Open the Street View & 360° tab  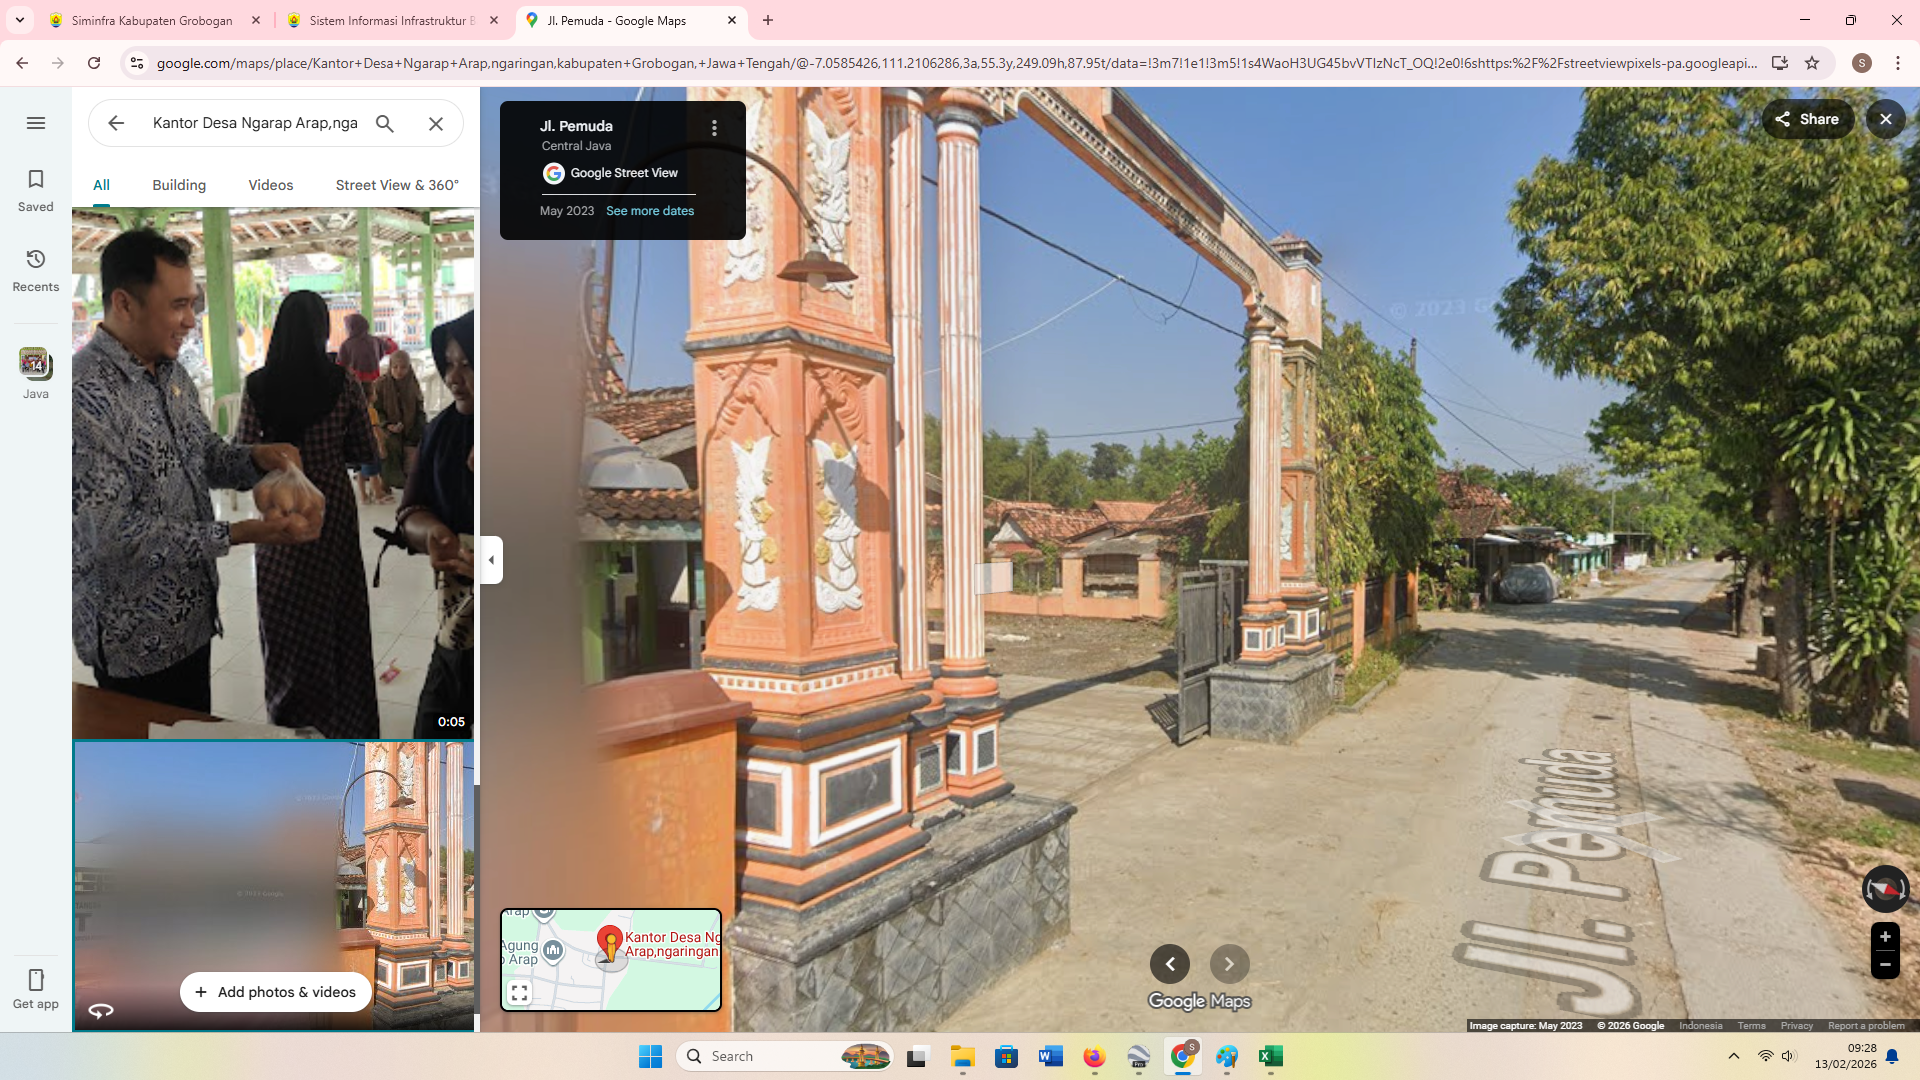click(397, 185)
